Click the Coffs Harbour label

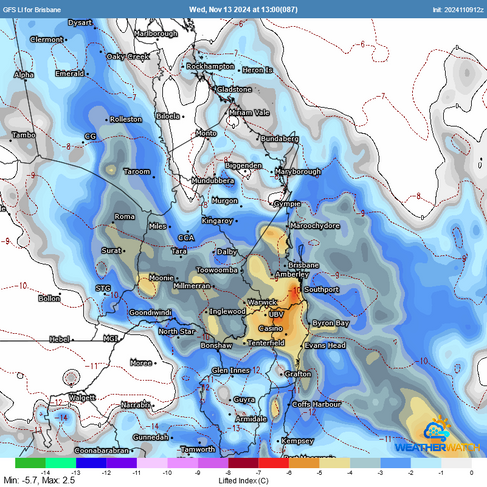(x=316, y=404)
